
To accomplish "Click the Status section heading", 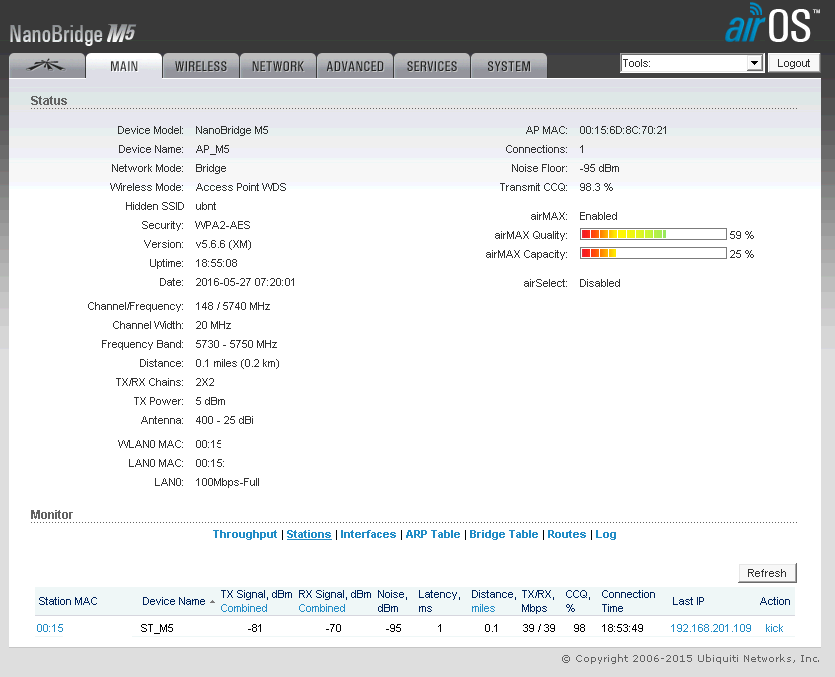I will pyautogui.click(x=48, y=101).
